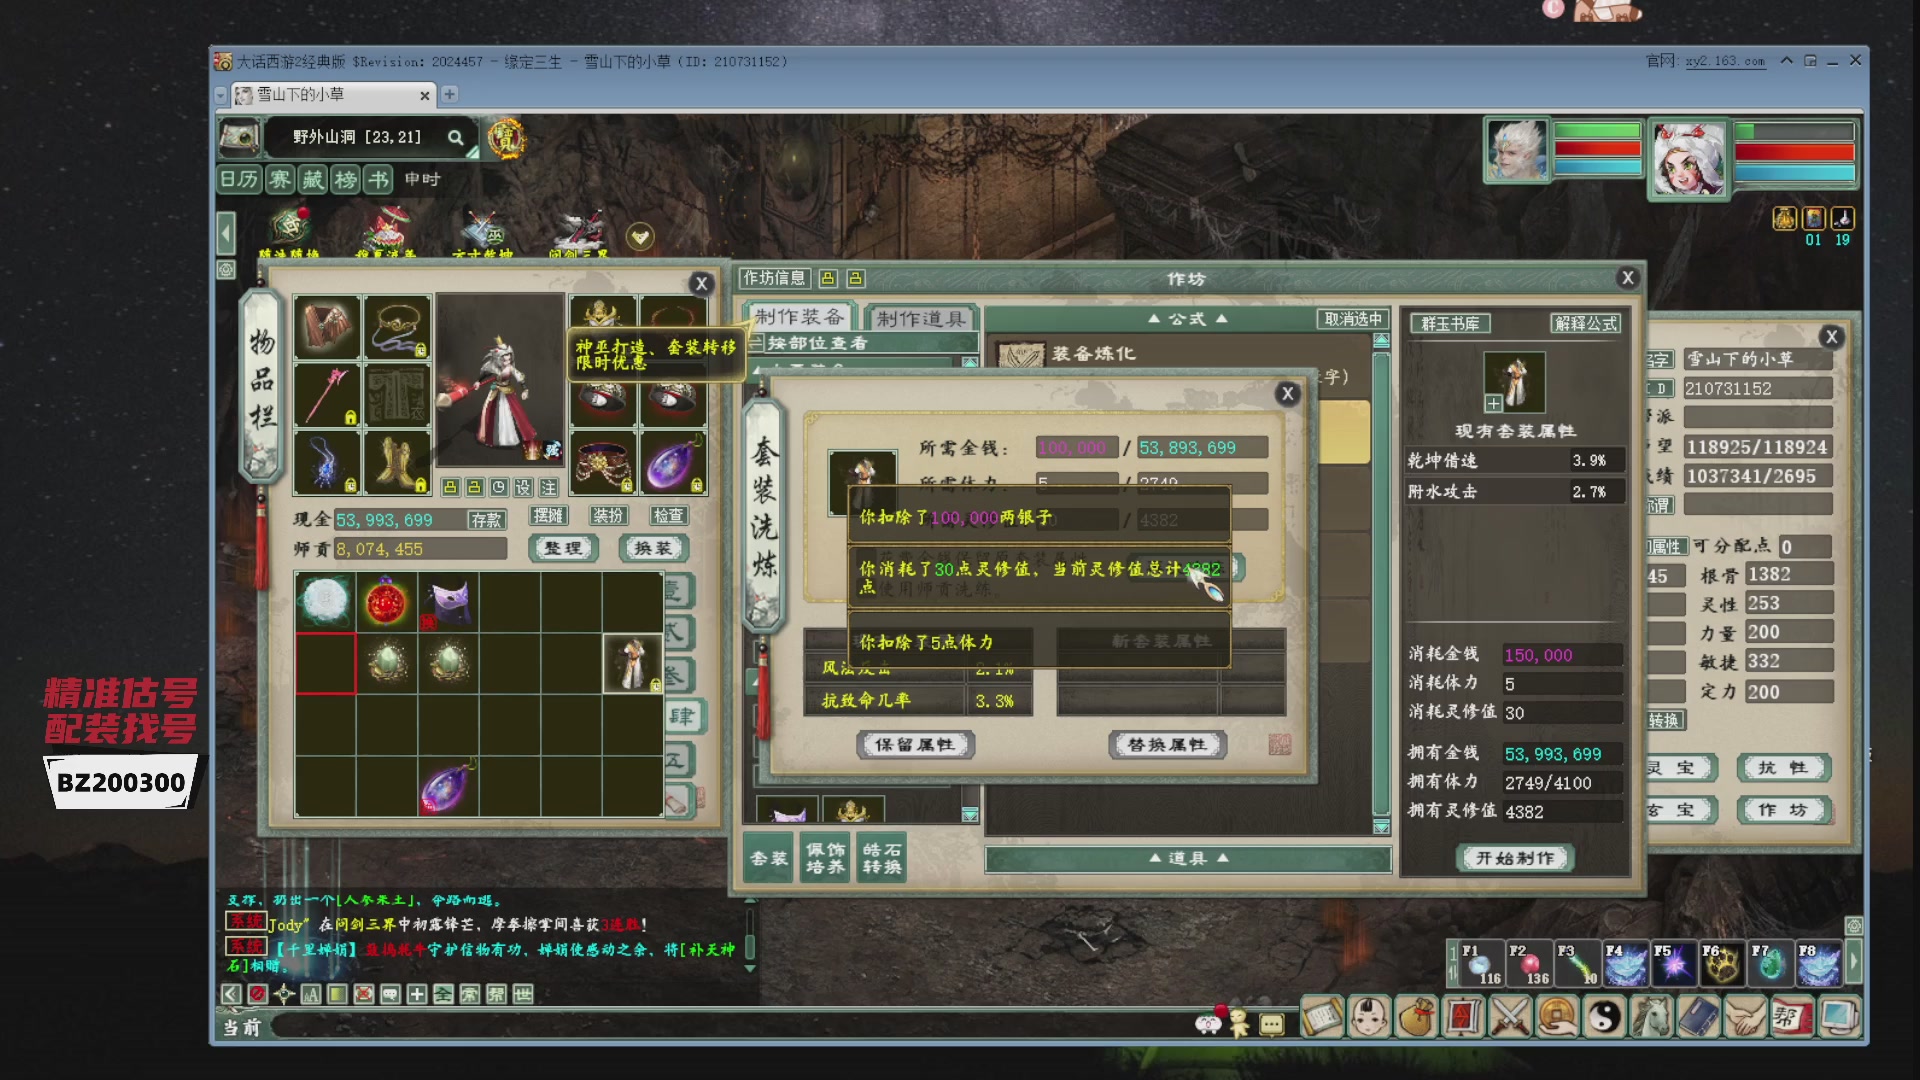Open the golden 寶 treasure medallion
Image resolution: width=1920 pixels, height=1080 pixels.
coord(506,137)
